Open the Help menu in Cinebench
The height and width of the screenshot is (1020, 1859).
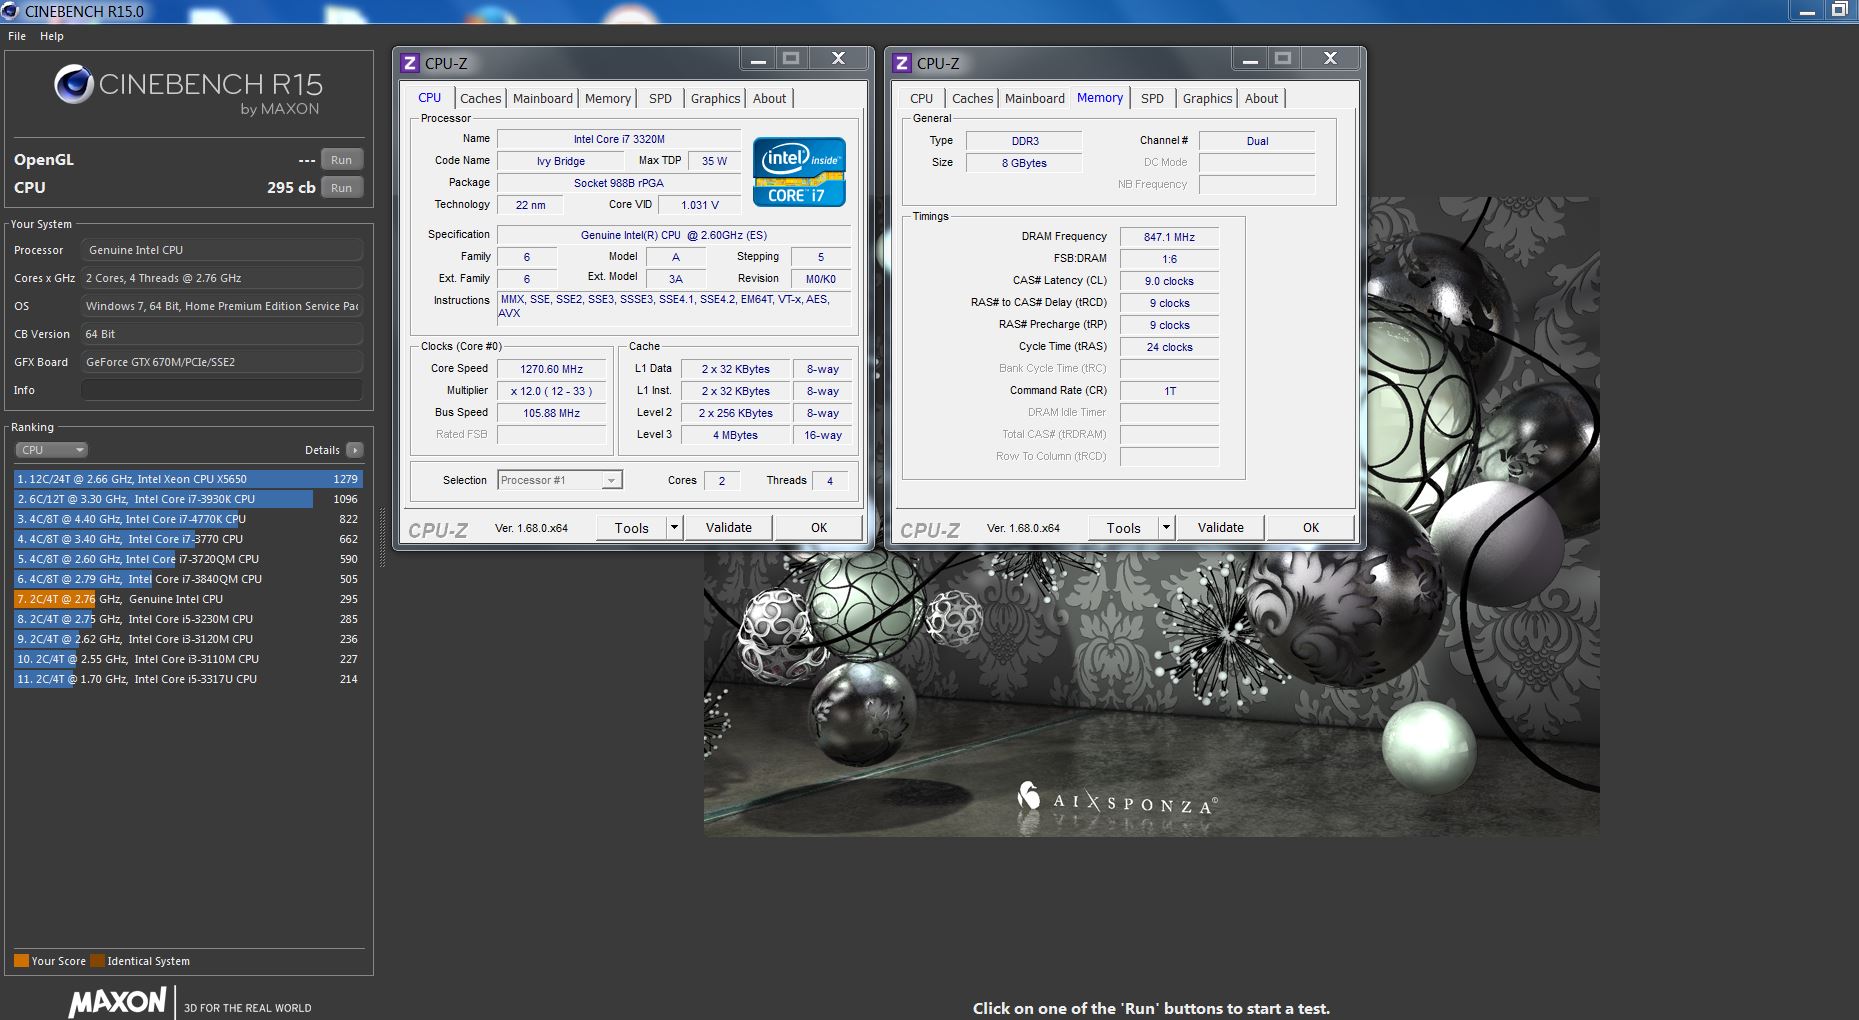[52, 36]
